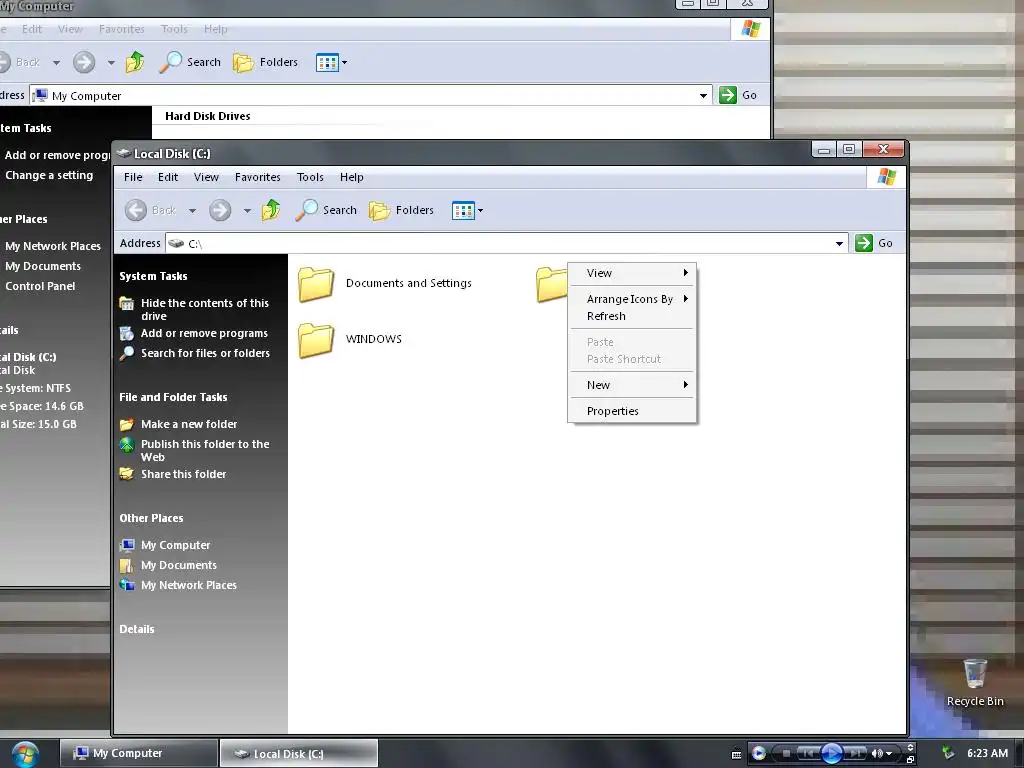
Task: Click Share this folder
Action: click(x=184, y=474)
